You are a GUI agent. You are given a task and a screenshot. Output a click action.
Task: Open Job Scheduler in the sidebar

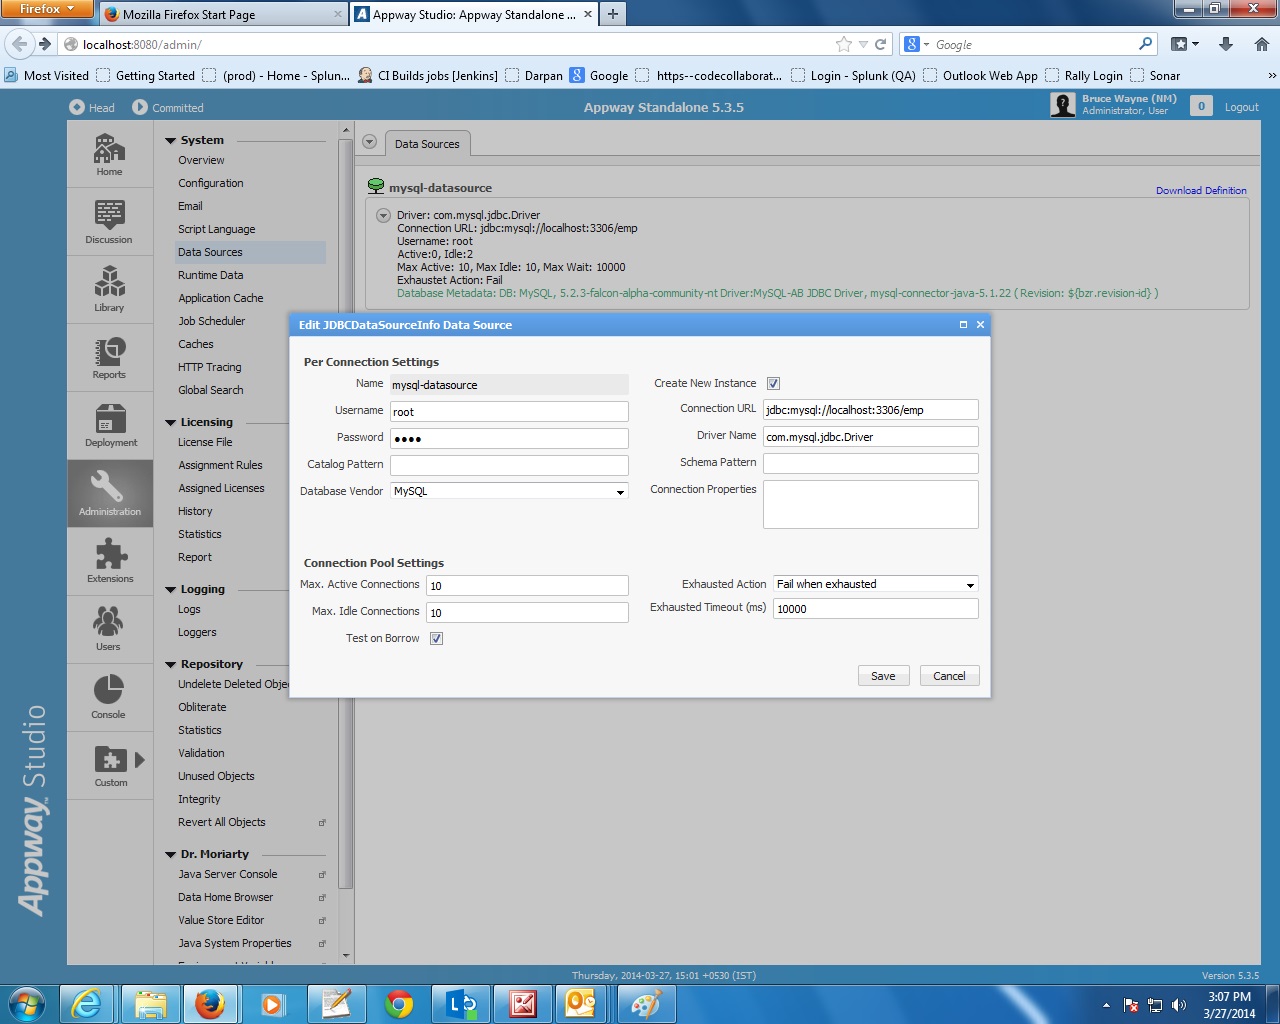(212, 321)
